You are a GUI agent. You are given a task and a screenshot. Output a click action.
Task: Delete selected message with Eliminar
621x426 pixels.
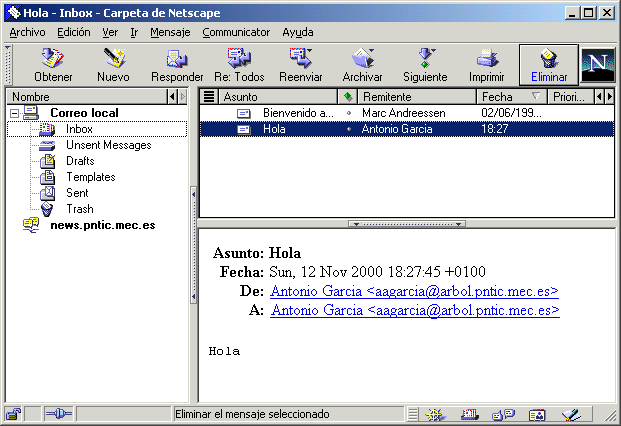pos(549,65)
